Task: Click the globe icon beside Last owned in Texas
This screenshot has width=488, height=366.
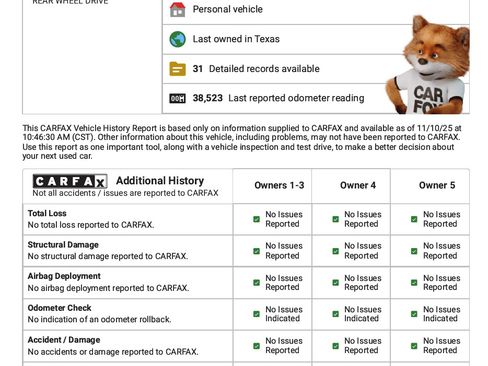Action: point(177,39)
